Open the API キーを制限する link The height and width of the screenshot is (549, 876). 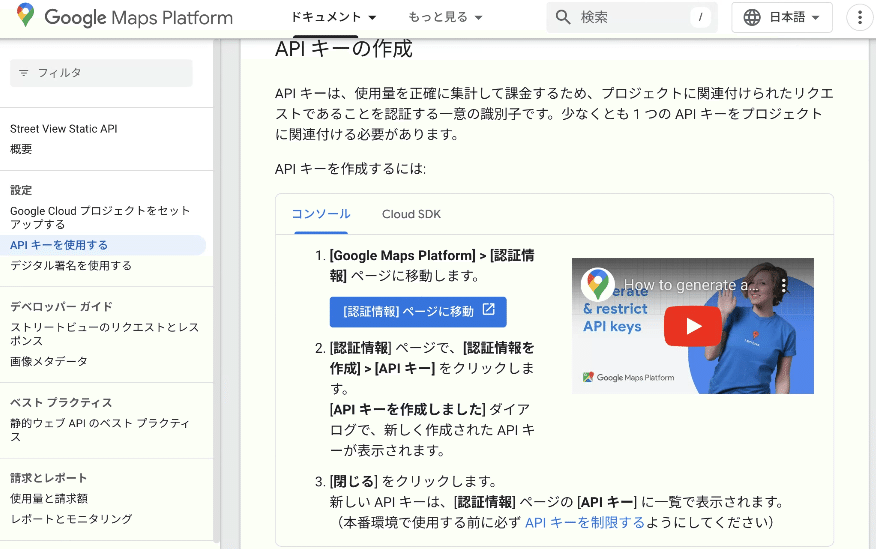tap(584, 522)
